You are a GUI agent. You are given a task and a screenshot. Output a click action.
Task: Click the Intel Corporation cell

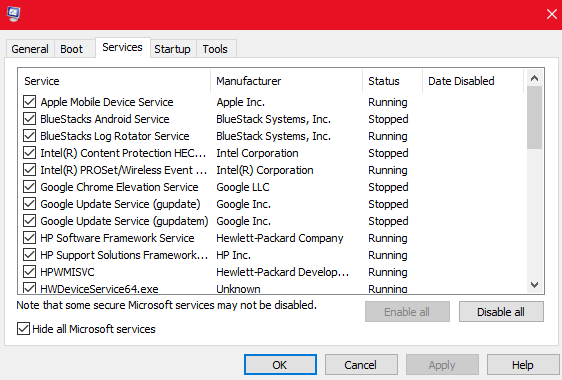[257, 153]
